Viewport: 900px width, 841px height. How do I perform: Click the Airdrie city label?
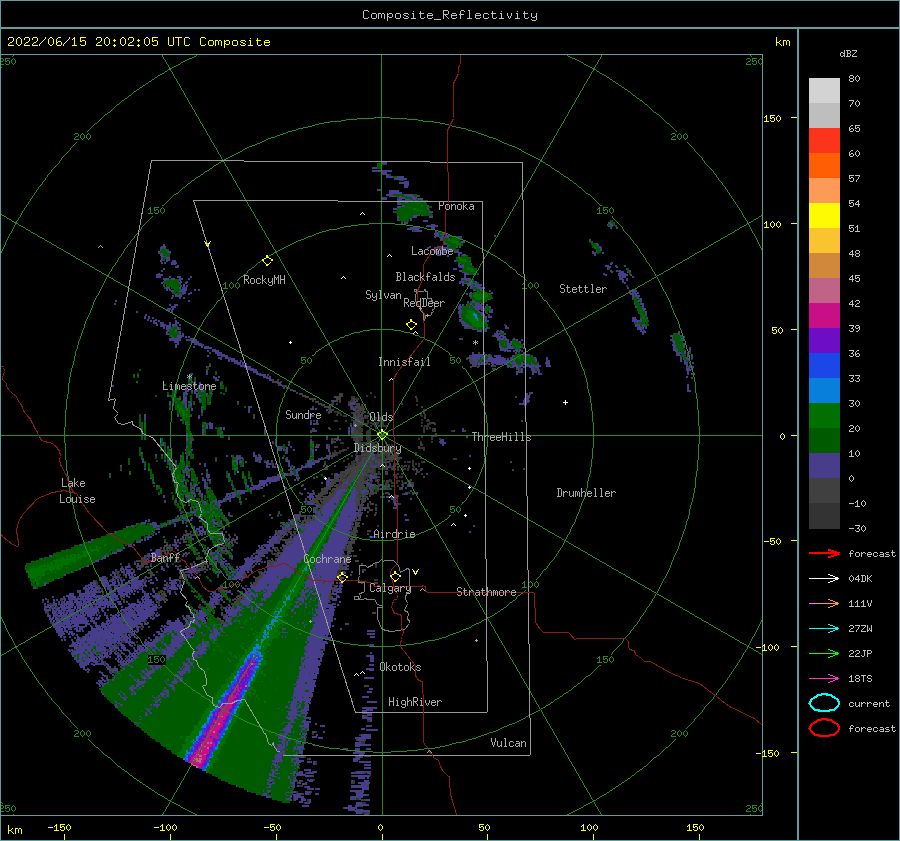(394, 534)
